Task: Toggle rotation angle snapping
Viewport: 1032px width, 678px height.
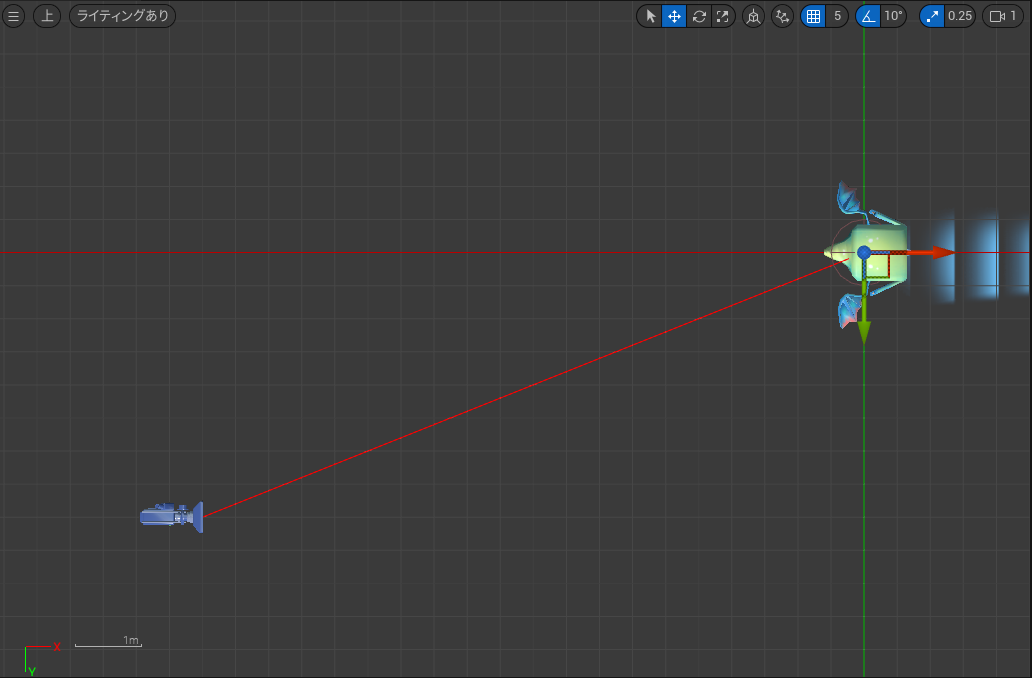Action: coord(869,16)
